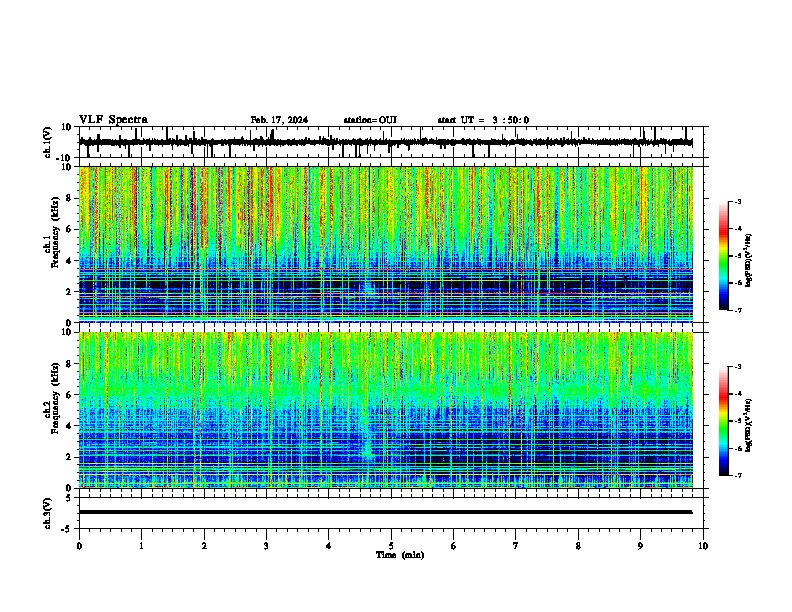792x612 pixels.
Task: Click time axis tick label "2"
Action: (204, 546)
